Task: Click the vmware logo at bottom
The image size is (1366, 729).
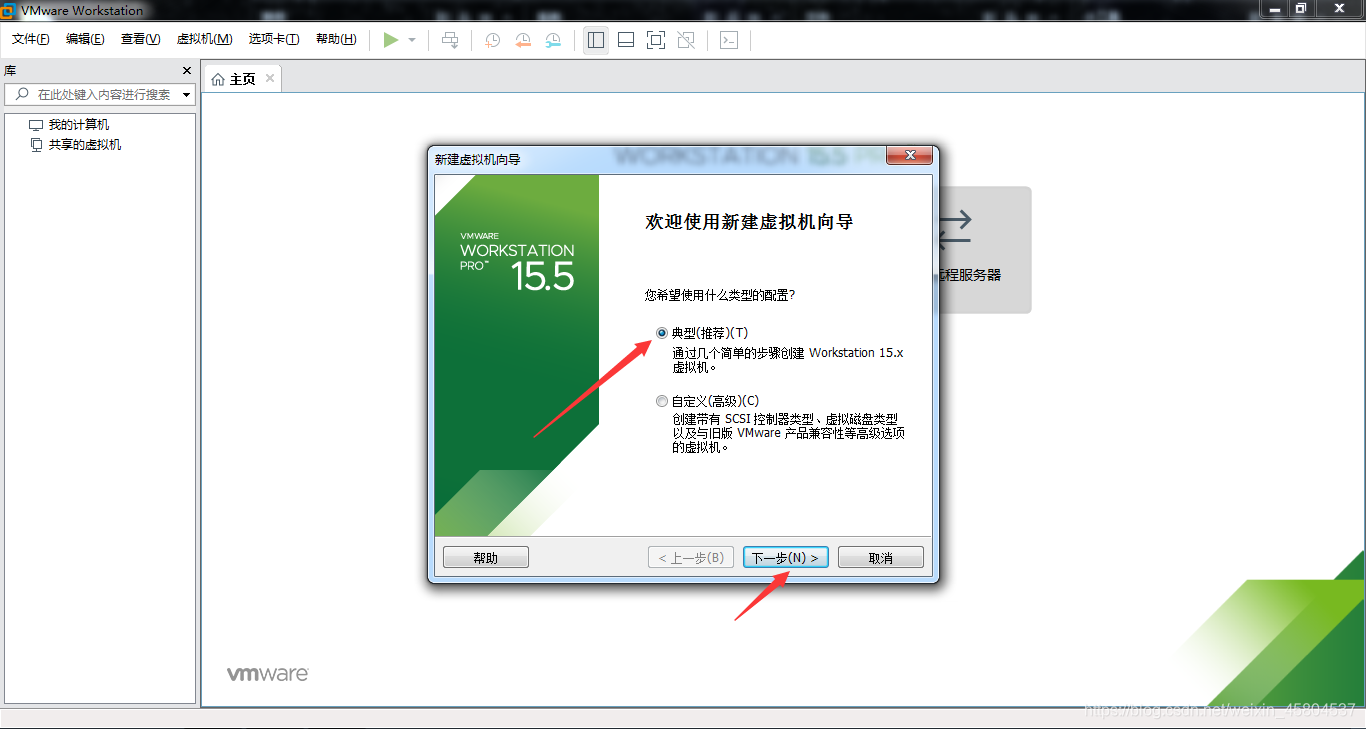Action: (267, 674)
